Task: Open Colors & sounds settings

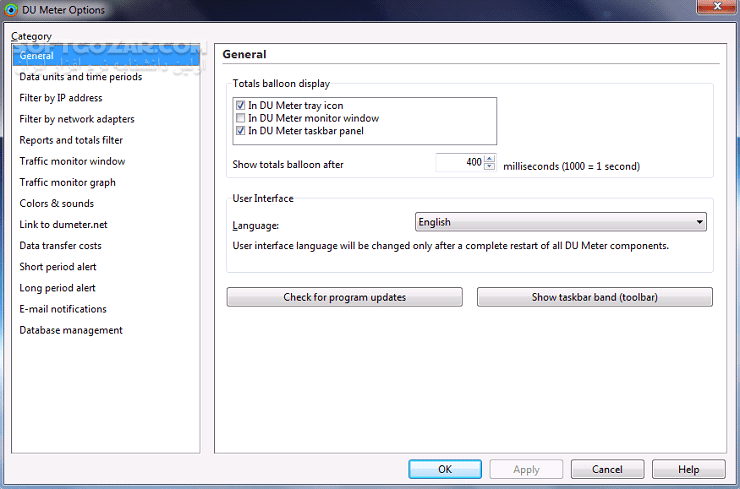Action: [56, 203]
